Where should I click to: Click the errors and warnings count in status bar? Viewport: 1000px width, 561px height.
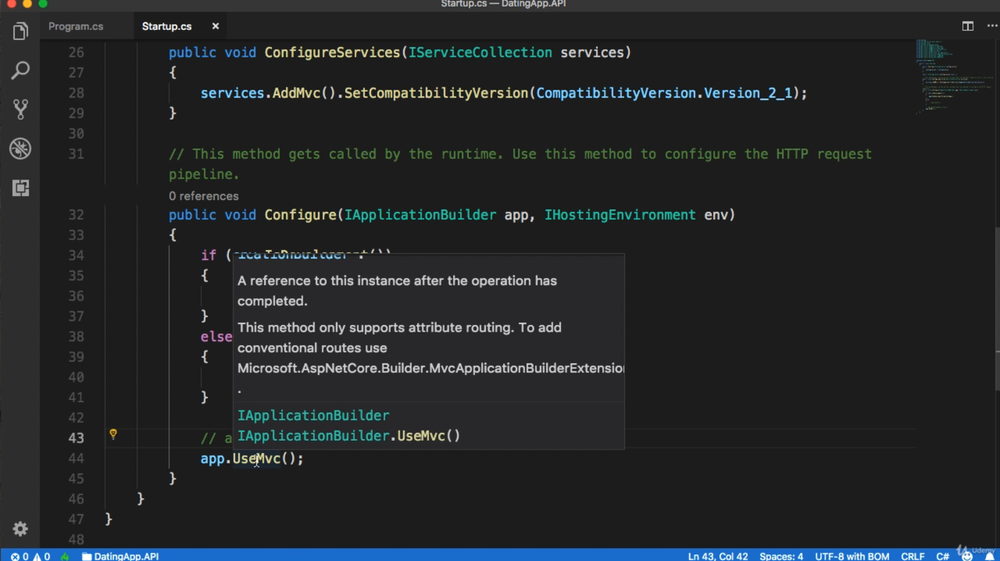point(30,556)
